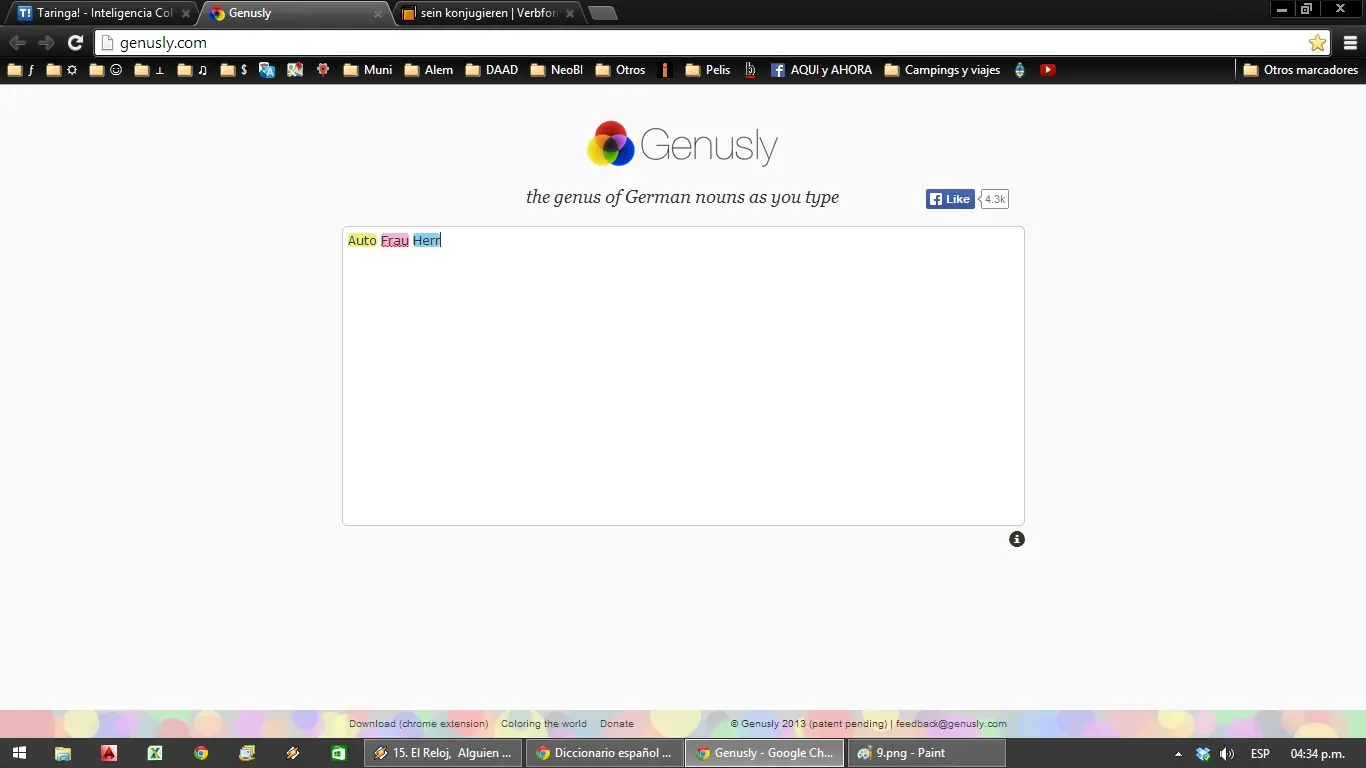Open the bookmark with the b icon

coord(750,70)
